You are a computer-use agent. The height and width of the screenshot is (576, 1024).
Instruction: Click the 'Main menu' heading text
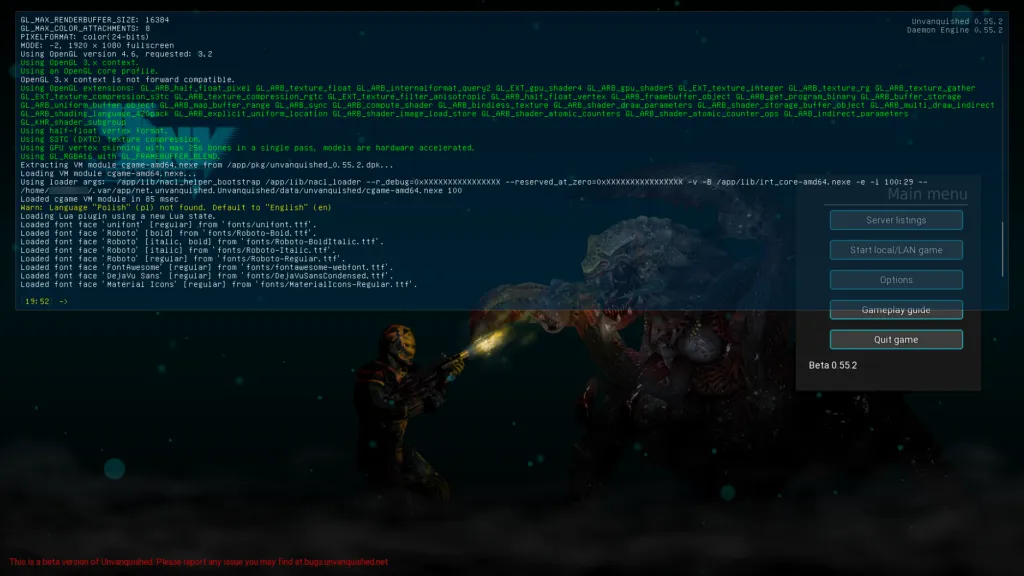click(x=927, y=194)
